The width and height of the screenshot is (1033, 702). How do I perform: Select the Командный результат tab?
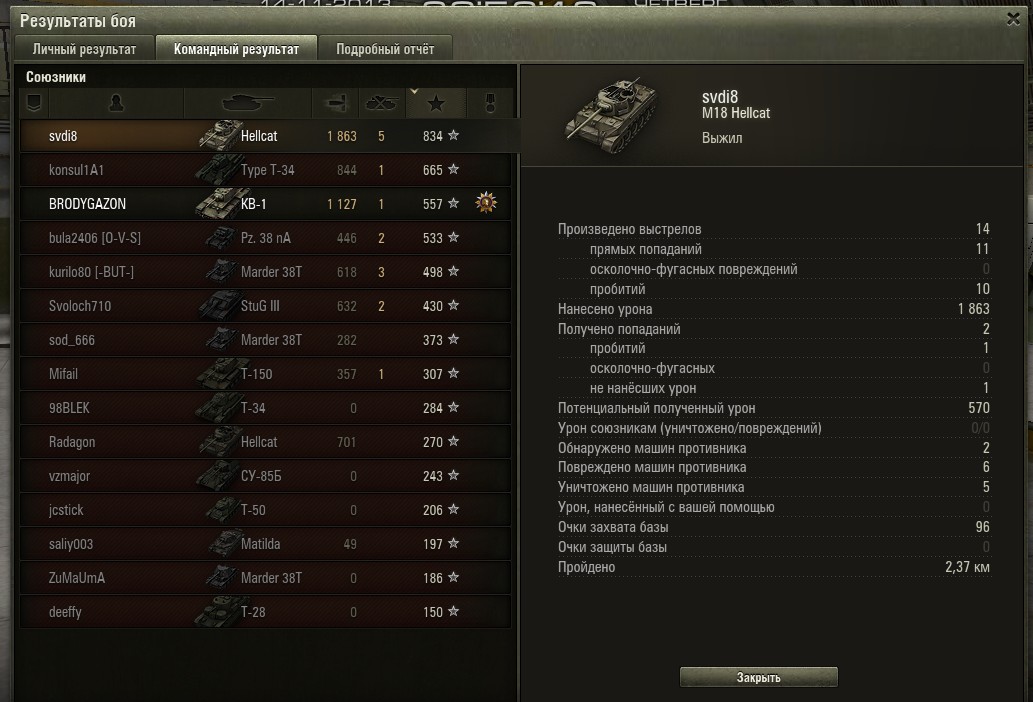click(236, 49)
